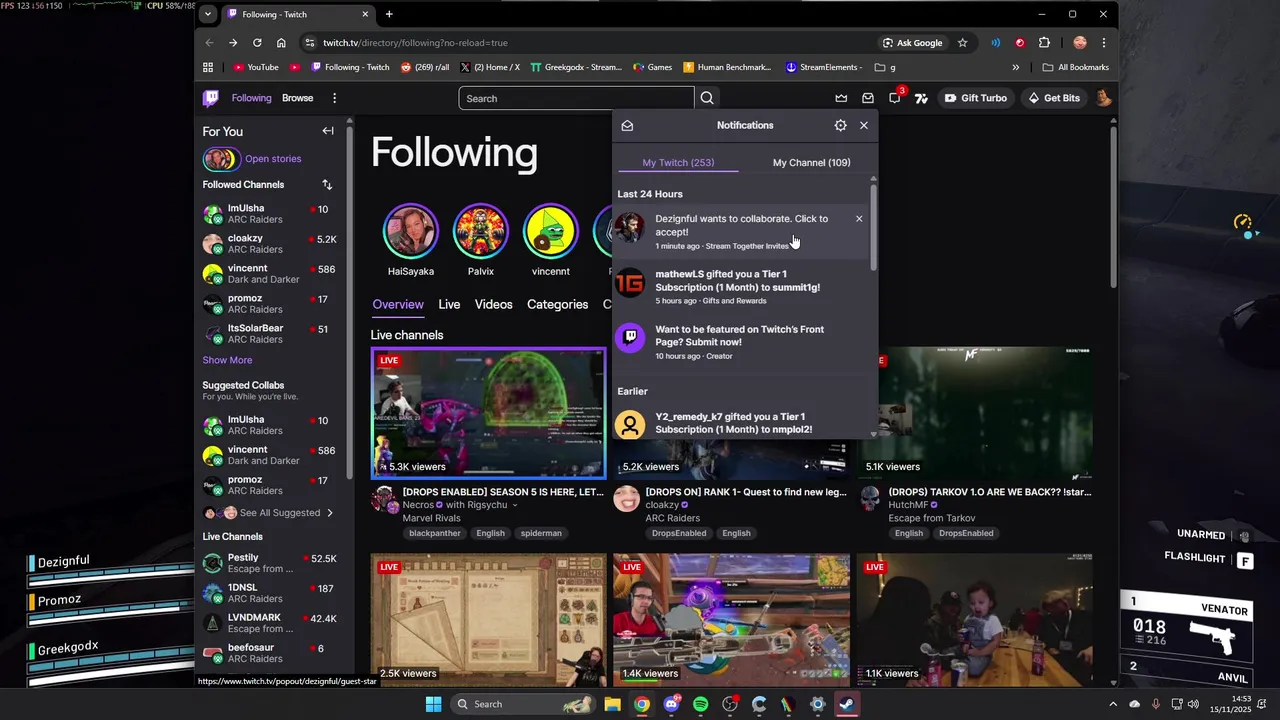Close the Notifications panel
1280x720 pixels.
click(864, 125)
